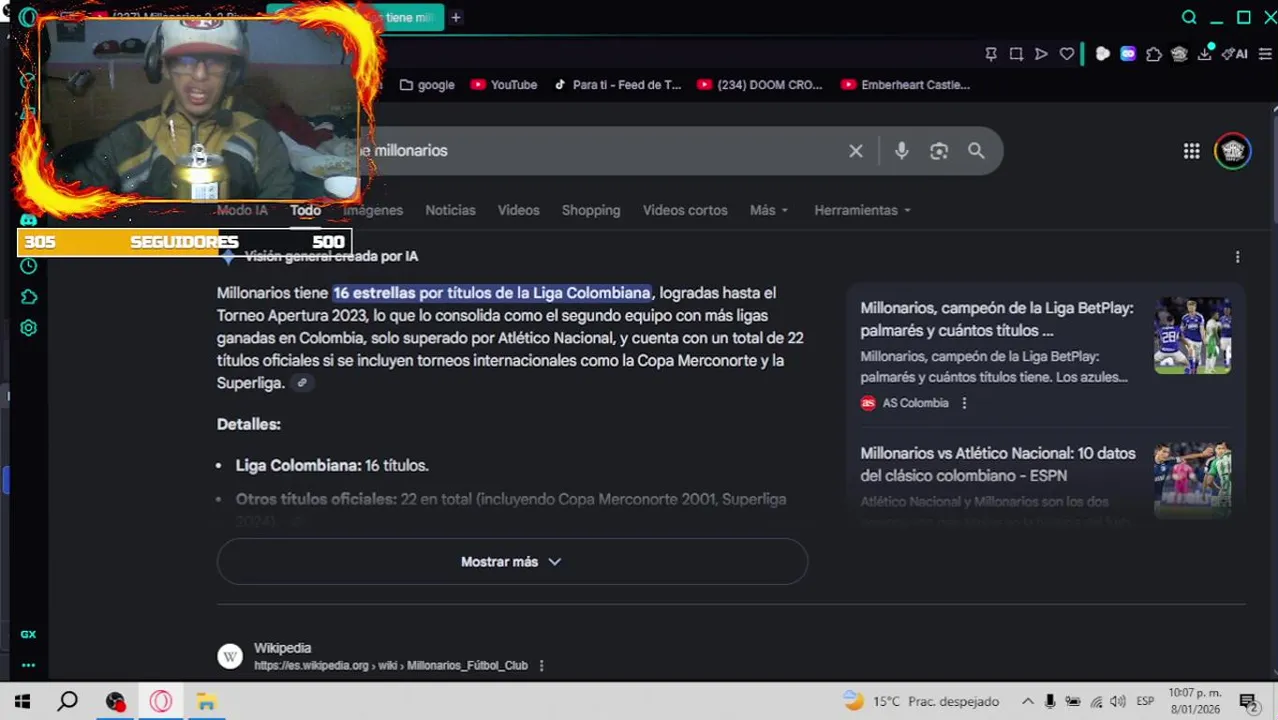1278x720 pixels.
Task: Click the source link chip after Superliga
Action: 302,383
